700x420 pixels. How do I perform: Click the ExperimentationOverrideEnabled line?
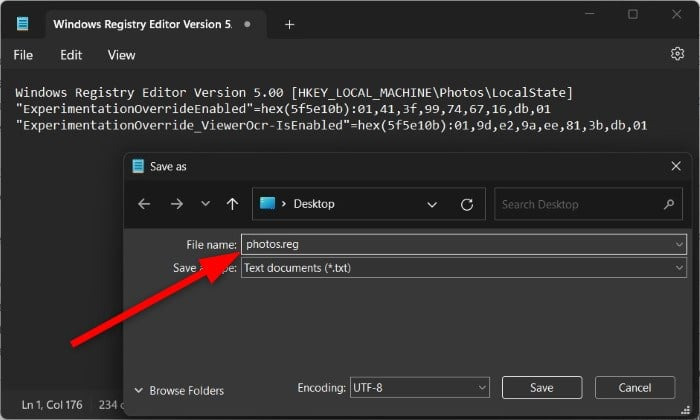coord(283,109)
